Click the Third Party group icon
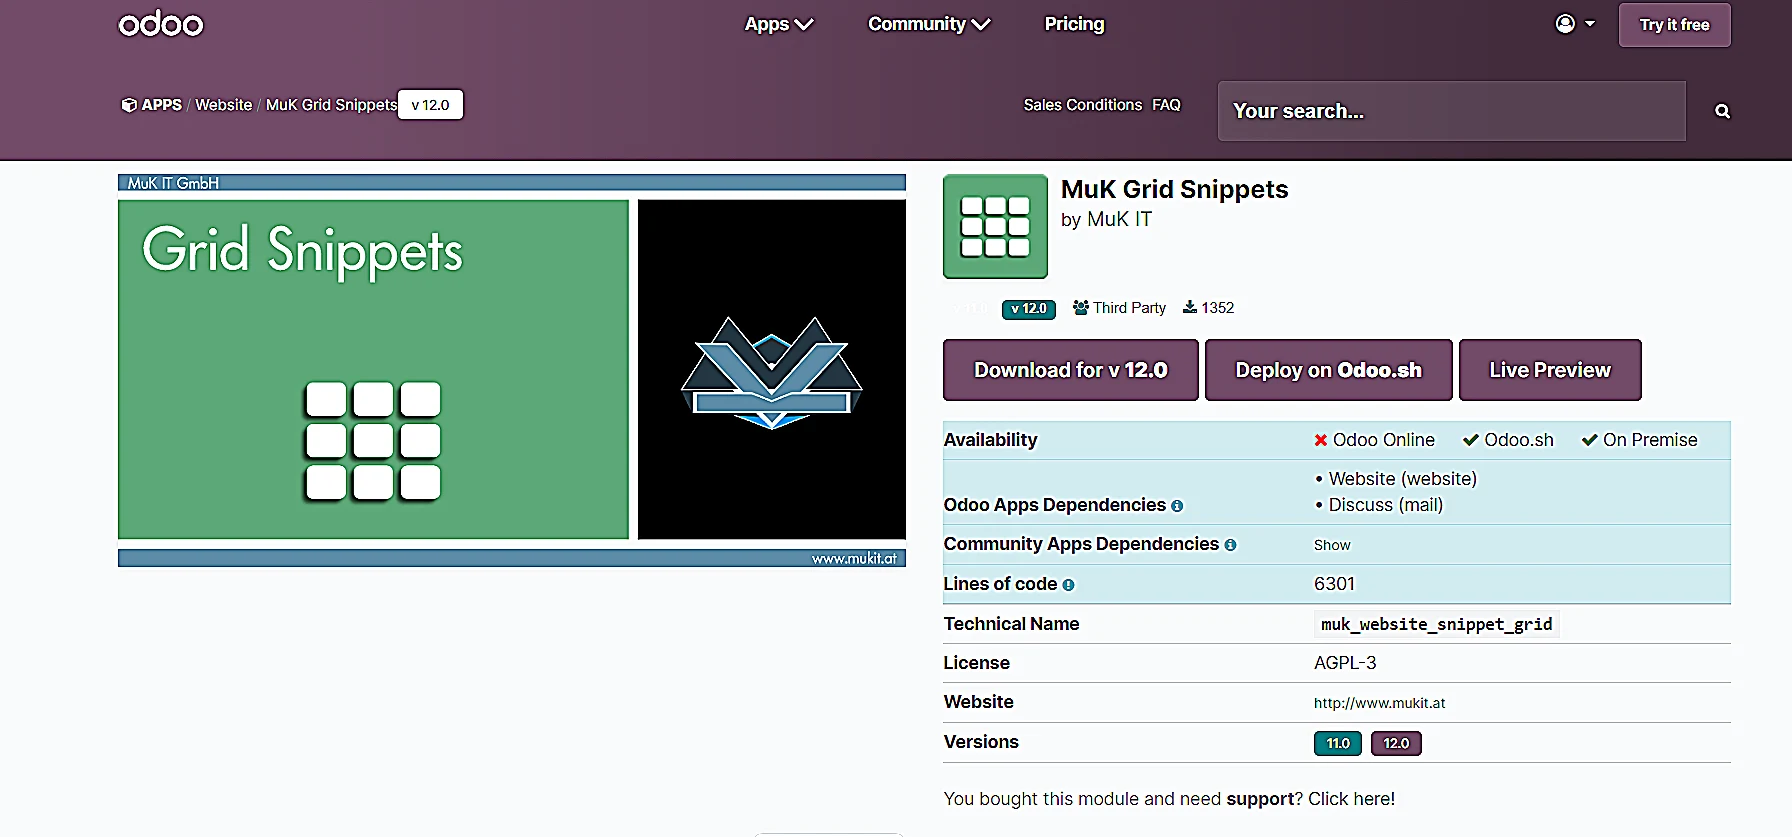The image size is (1792, 837). click(x=1081, y=308)
